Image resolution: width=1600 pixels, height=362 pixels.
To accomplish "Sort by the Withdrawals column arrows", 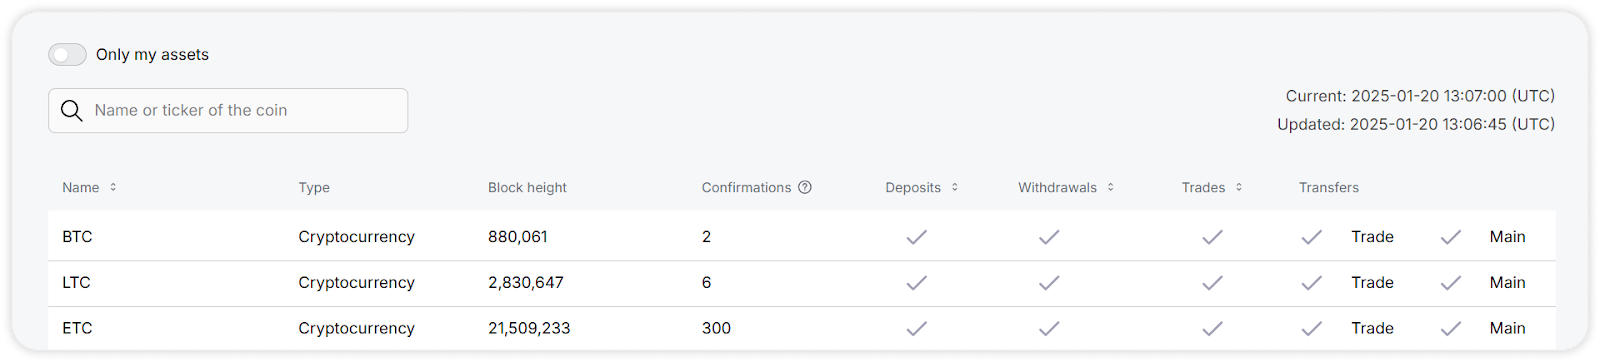I will pyautogui.click(x=1110, y=187).
